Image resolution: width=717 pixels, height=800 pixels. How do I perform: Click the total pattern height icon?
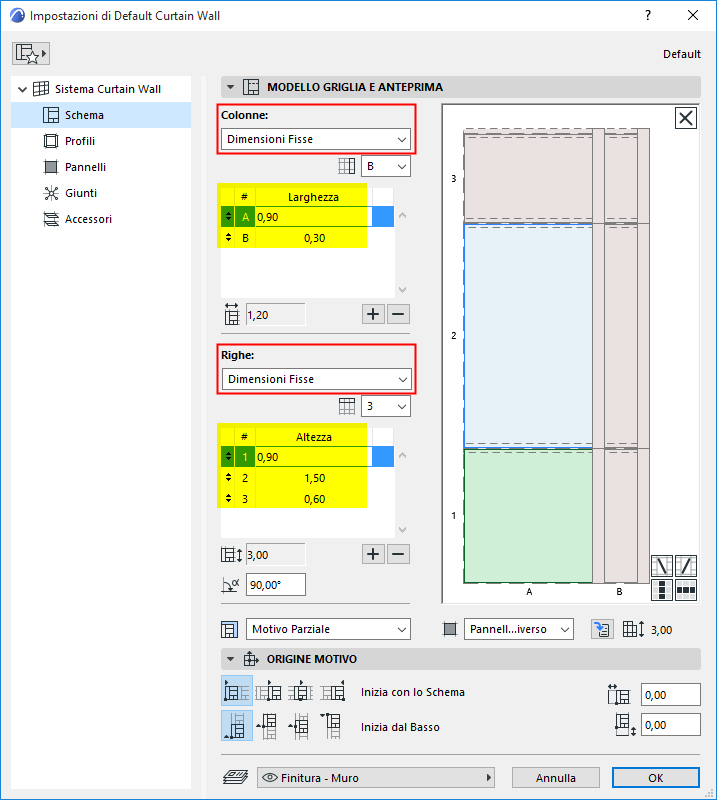(231, 555)
